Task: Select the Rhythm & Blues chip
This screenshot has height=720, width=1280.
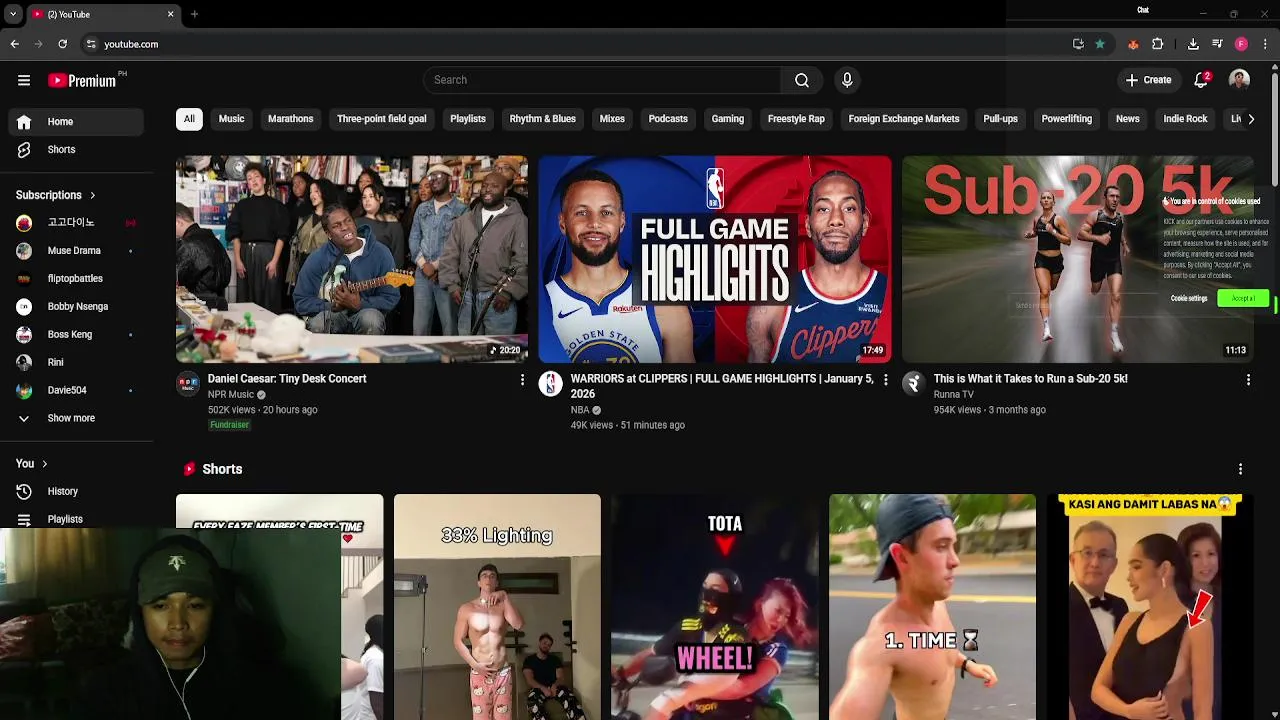Action: pyautogui.click(x=542, y=119)
